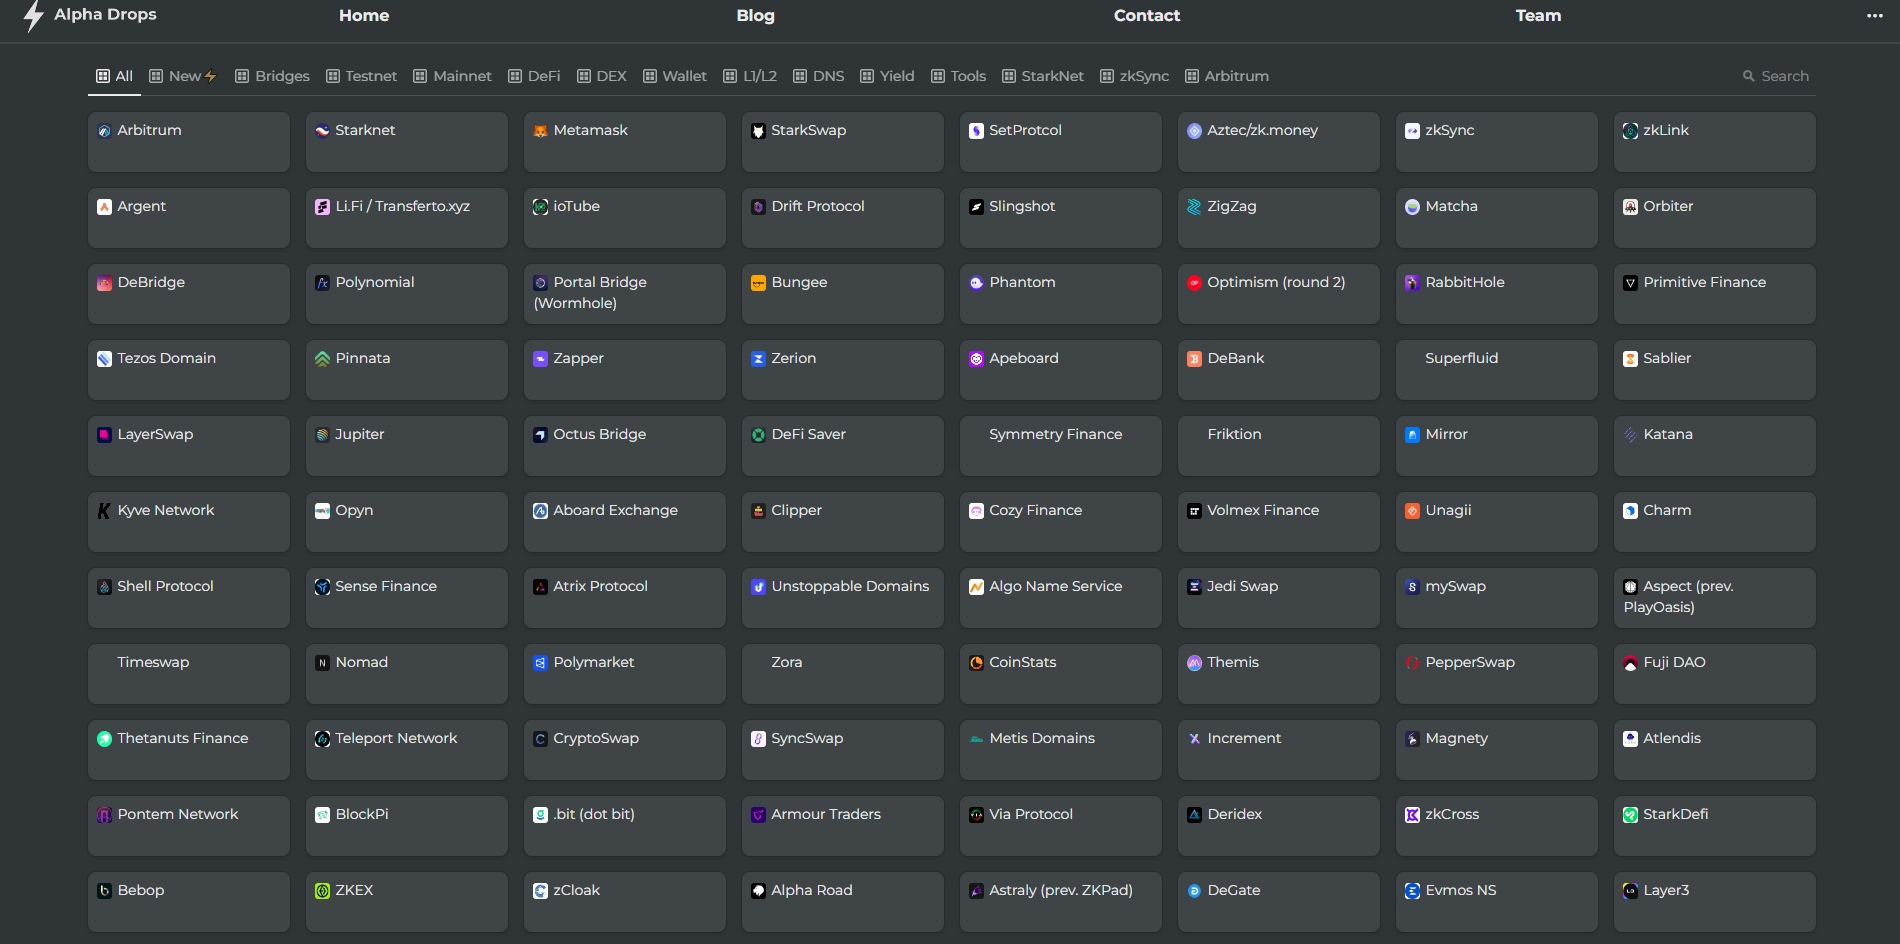Open the Team navigation link
1900x944 pixels.
pyautogui.click(x=1538, y=16)
